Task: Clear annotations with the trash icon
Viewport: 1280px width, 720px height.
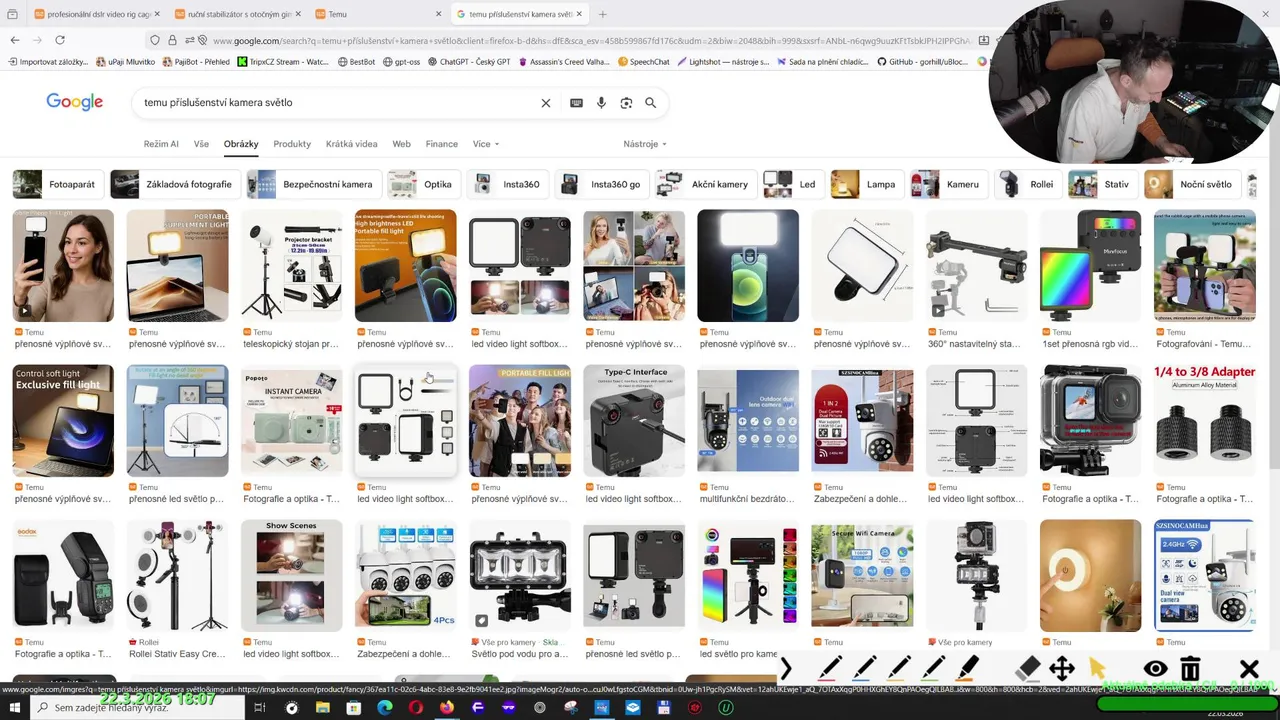Action: [1190, 668]
